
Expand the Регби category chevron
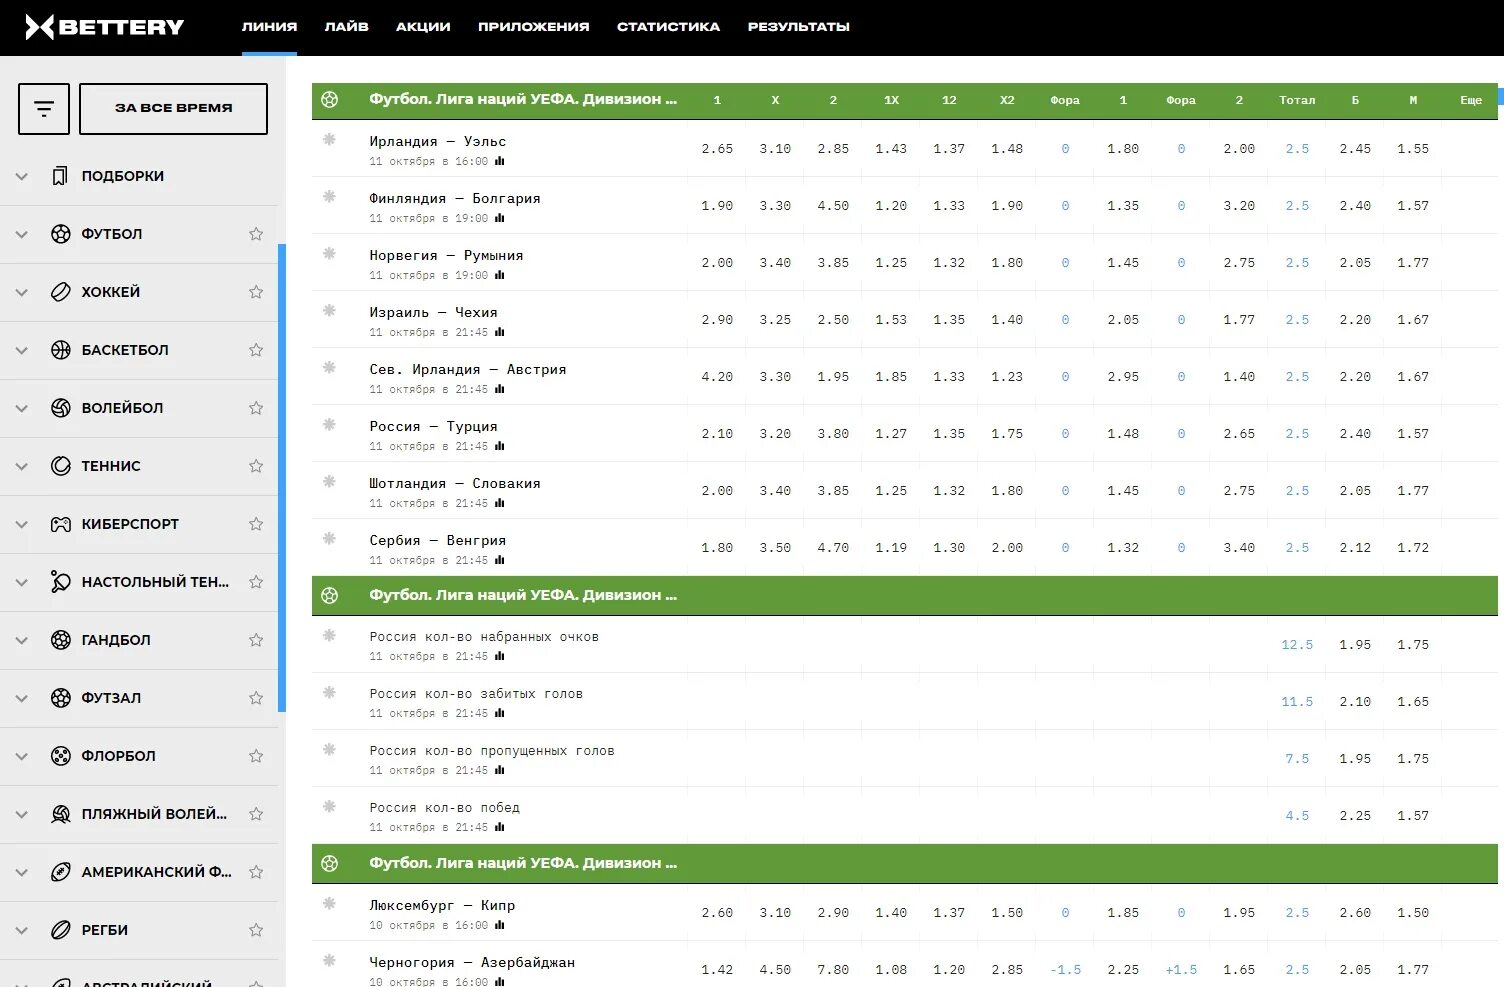point(21,930)
